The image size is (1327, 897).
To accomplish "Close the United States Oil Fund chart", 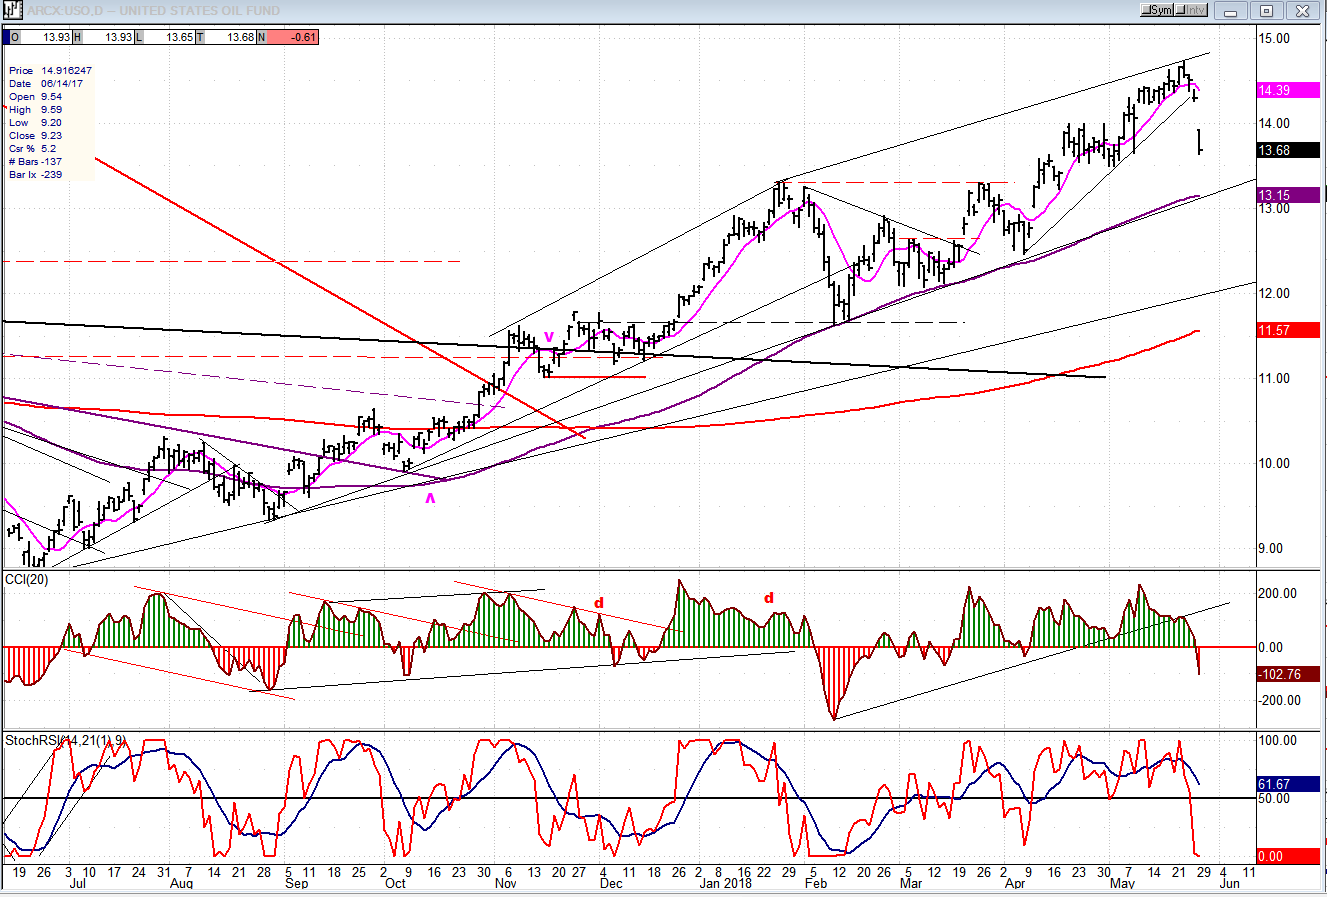I will coord(1302,11).
